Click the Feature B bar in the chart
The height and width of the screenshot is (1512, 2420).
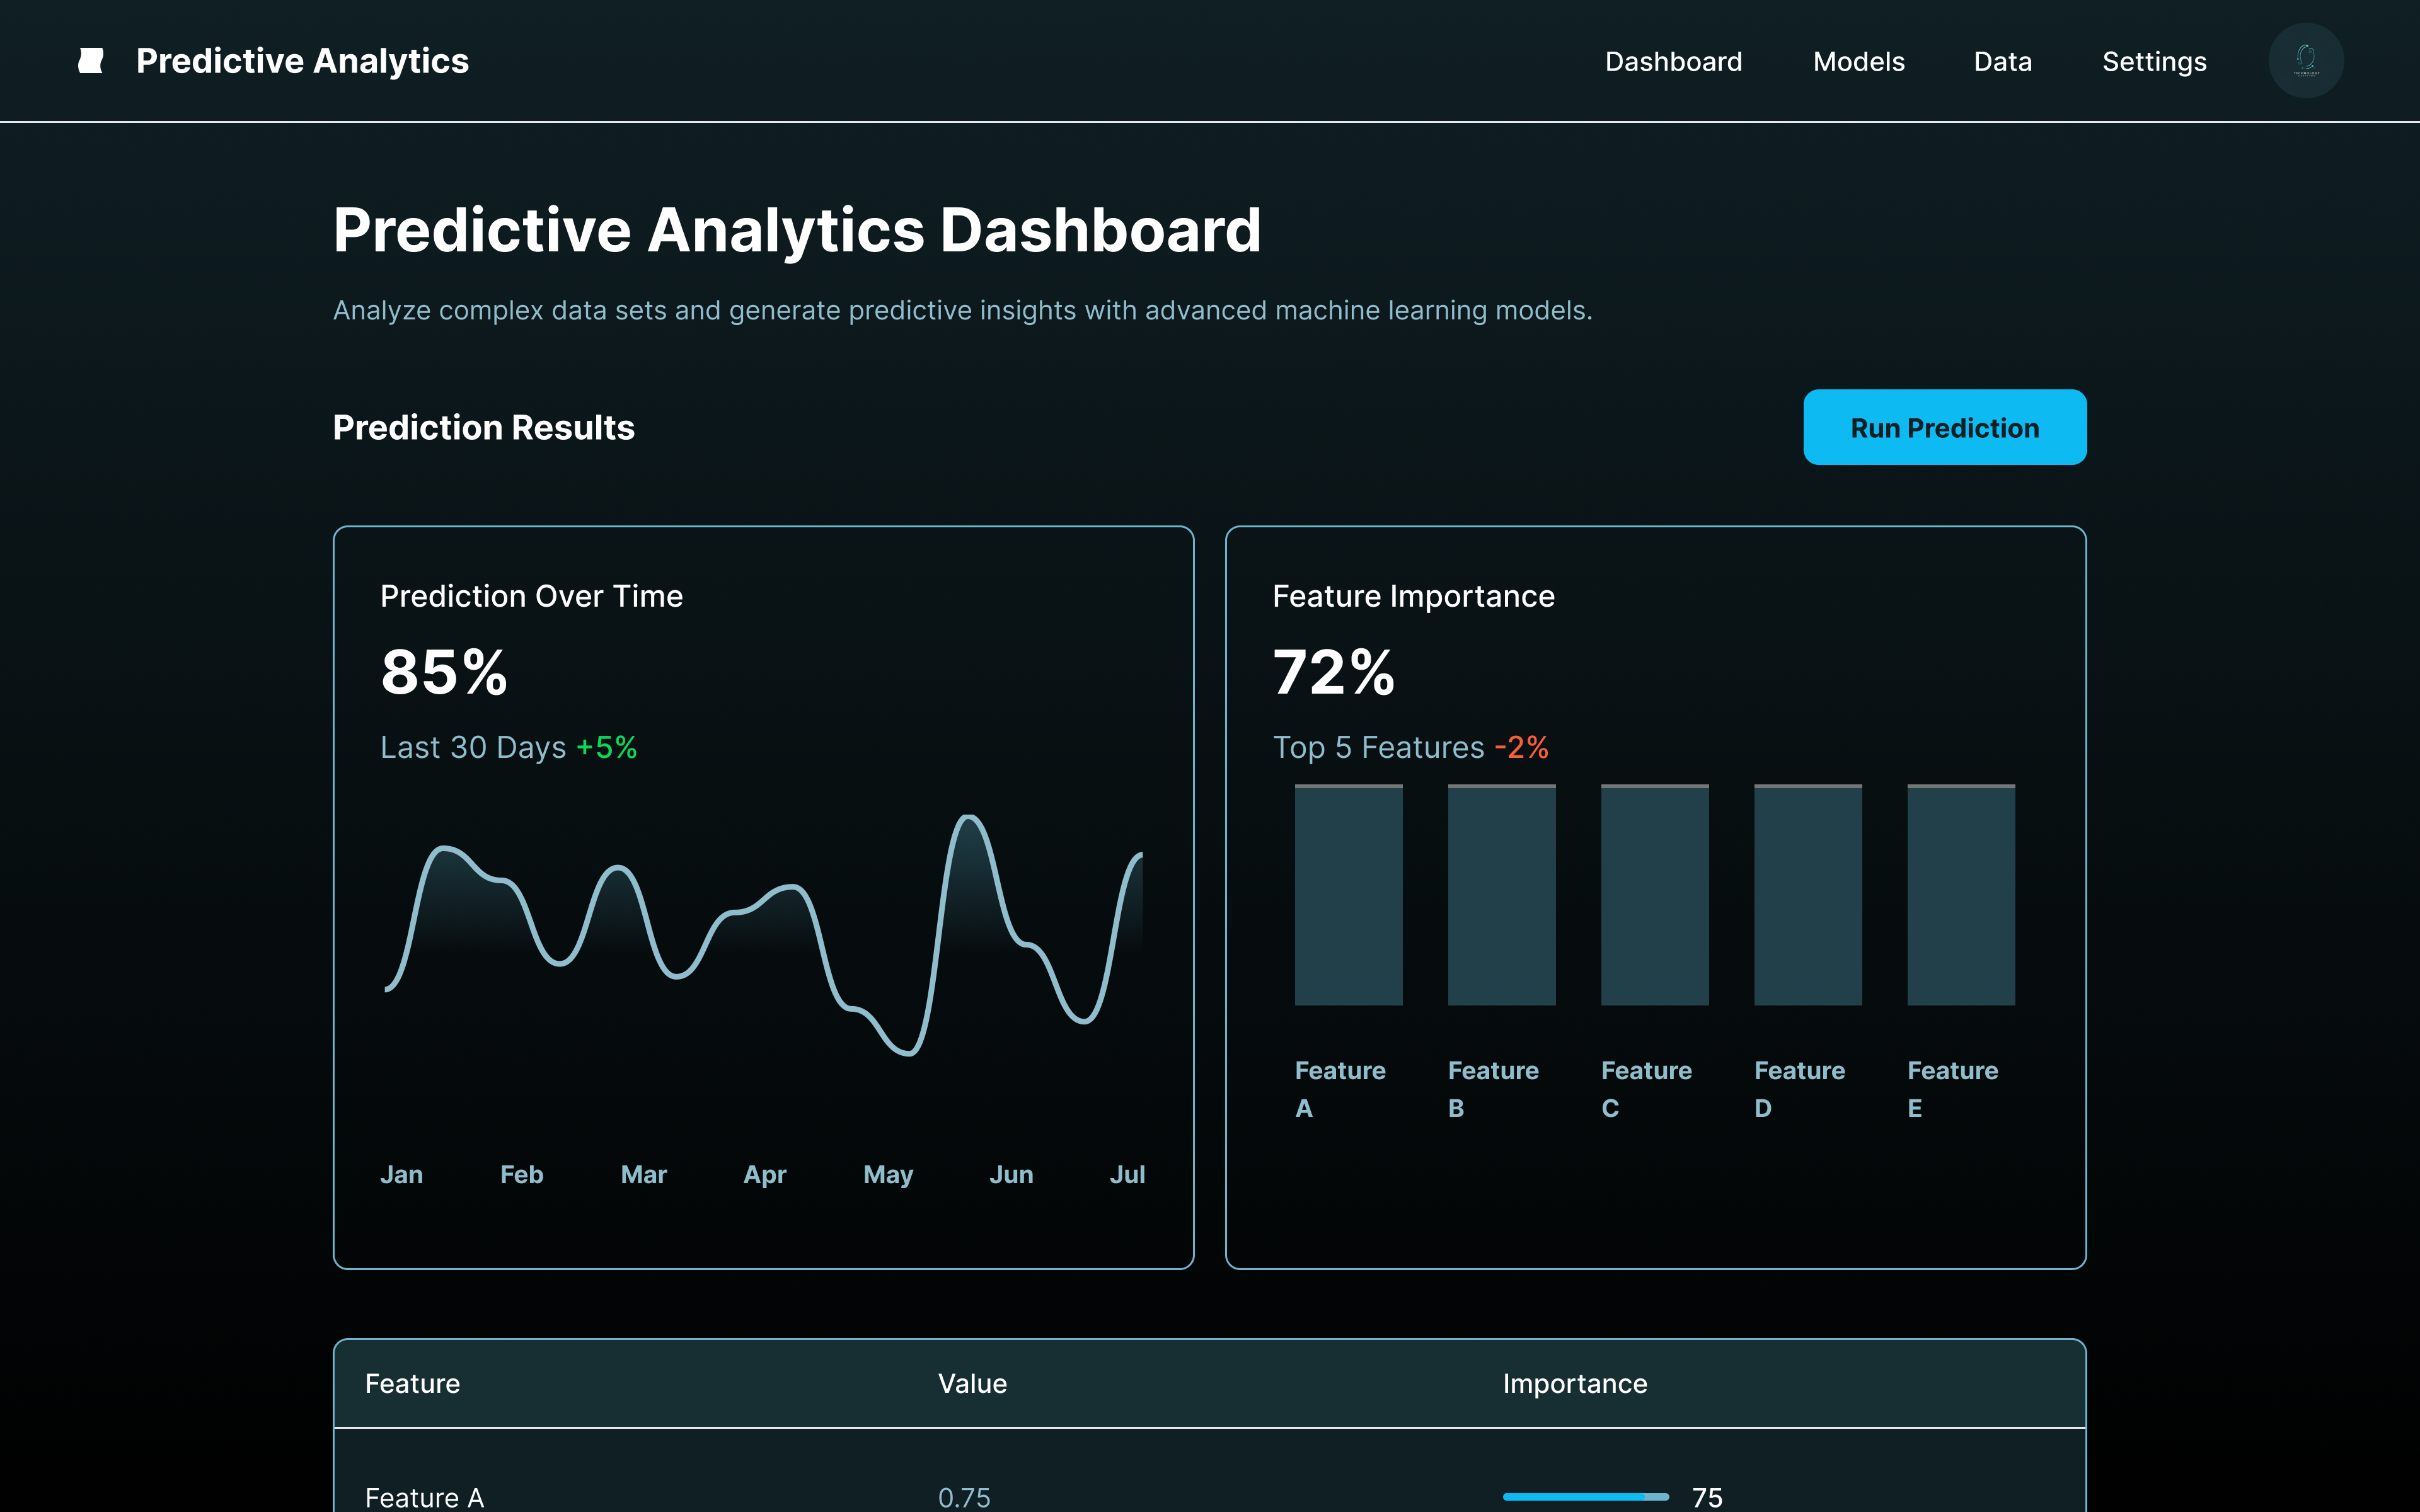point(1501,895)
